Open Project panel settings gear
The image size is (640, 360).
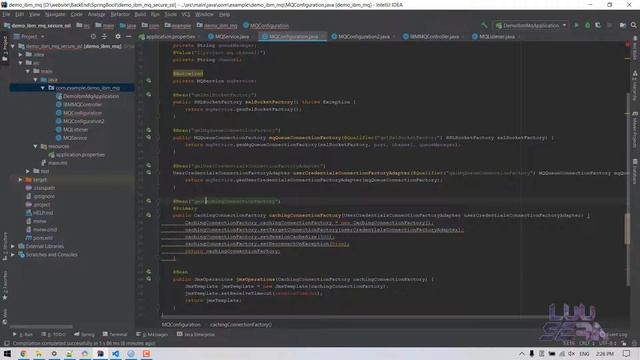click(x=118, y=36)
